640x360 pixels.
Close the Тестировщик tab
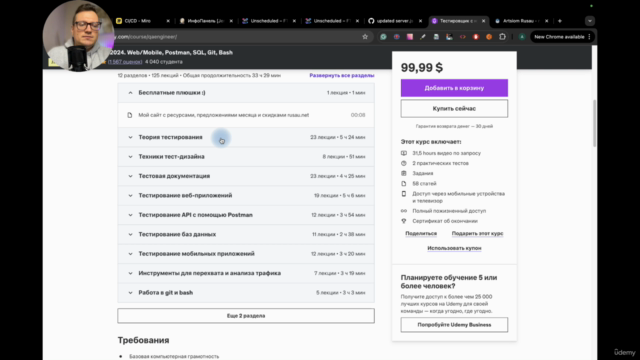click(x=484, y=21)
